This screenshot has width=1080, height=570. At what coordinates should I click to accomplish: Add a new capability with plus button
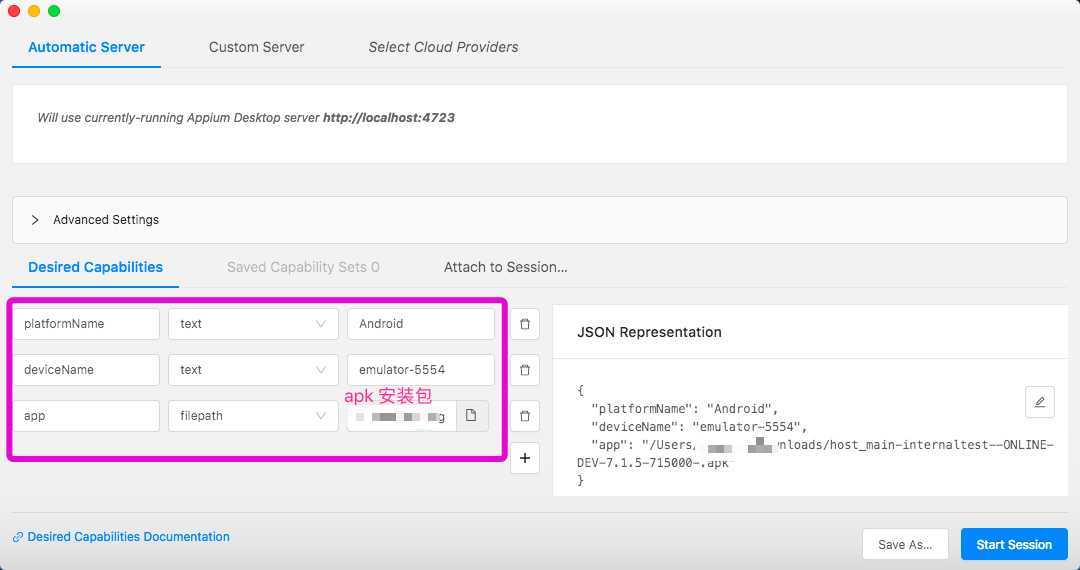pos(525,458)
